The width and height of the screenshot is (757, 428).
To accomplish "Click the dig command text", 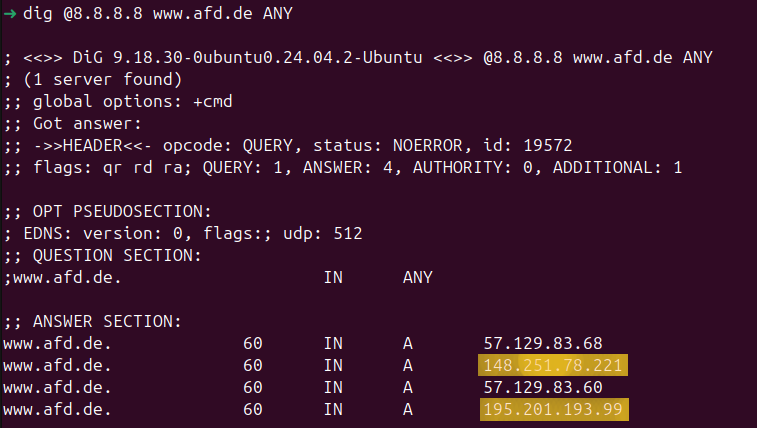I will pos(158,14).
